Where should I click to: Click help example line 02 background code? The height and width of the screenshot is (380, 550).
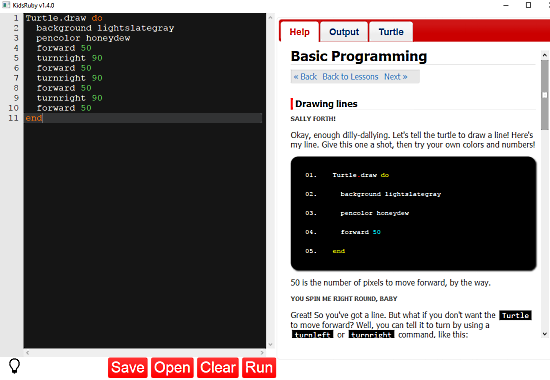point(390,194)
